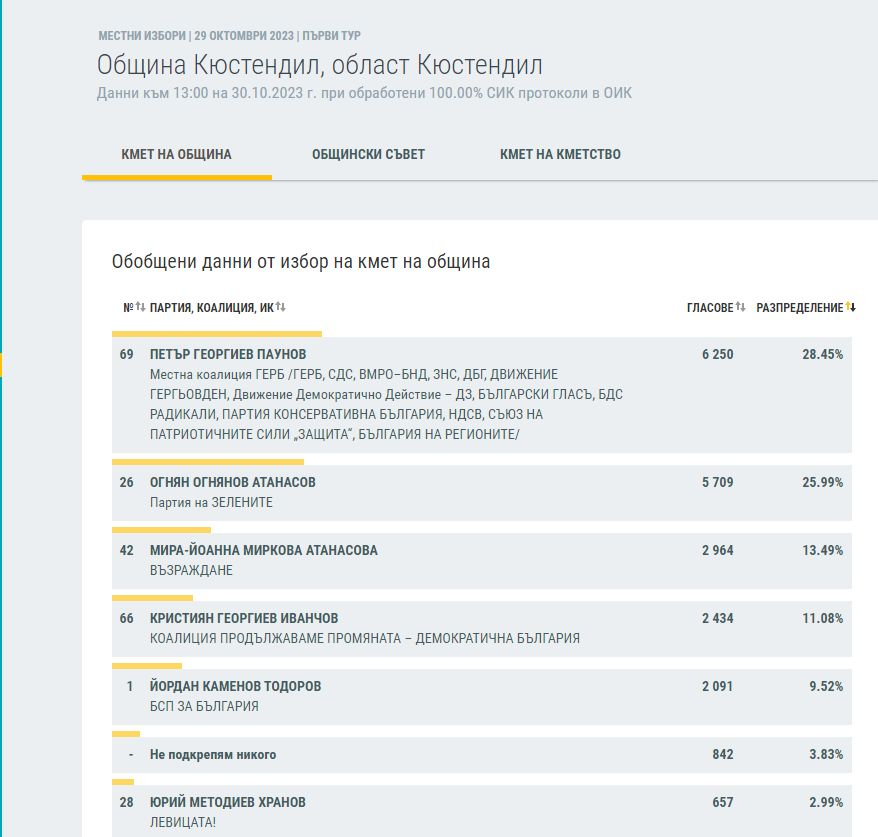Click the Данни към 13:00 status line
This screenshot has height=837, width=878.
(364, 93)
